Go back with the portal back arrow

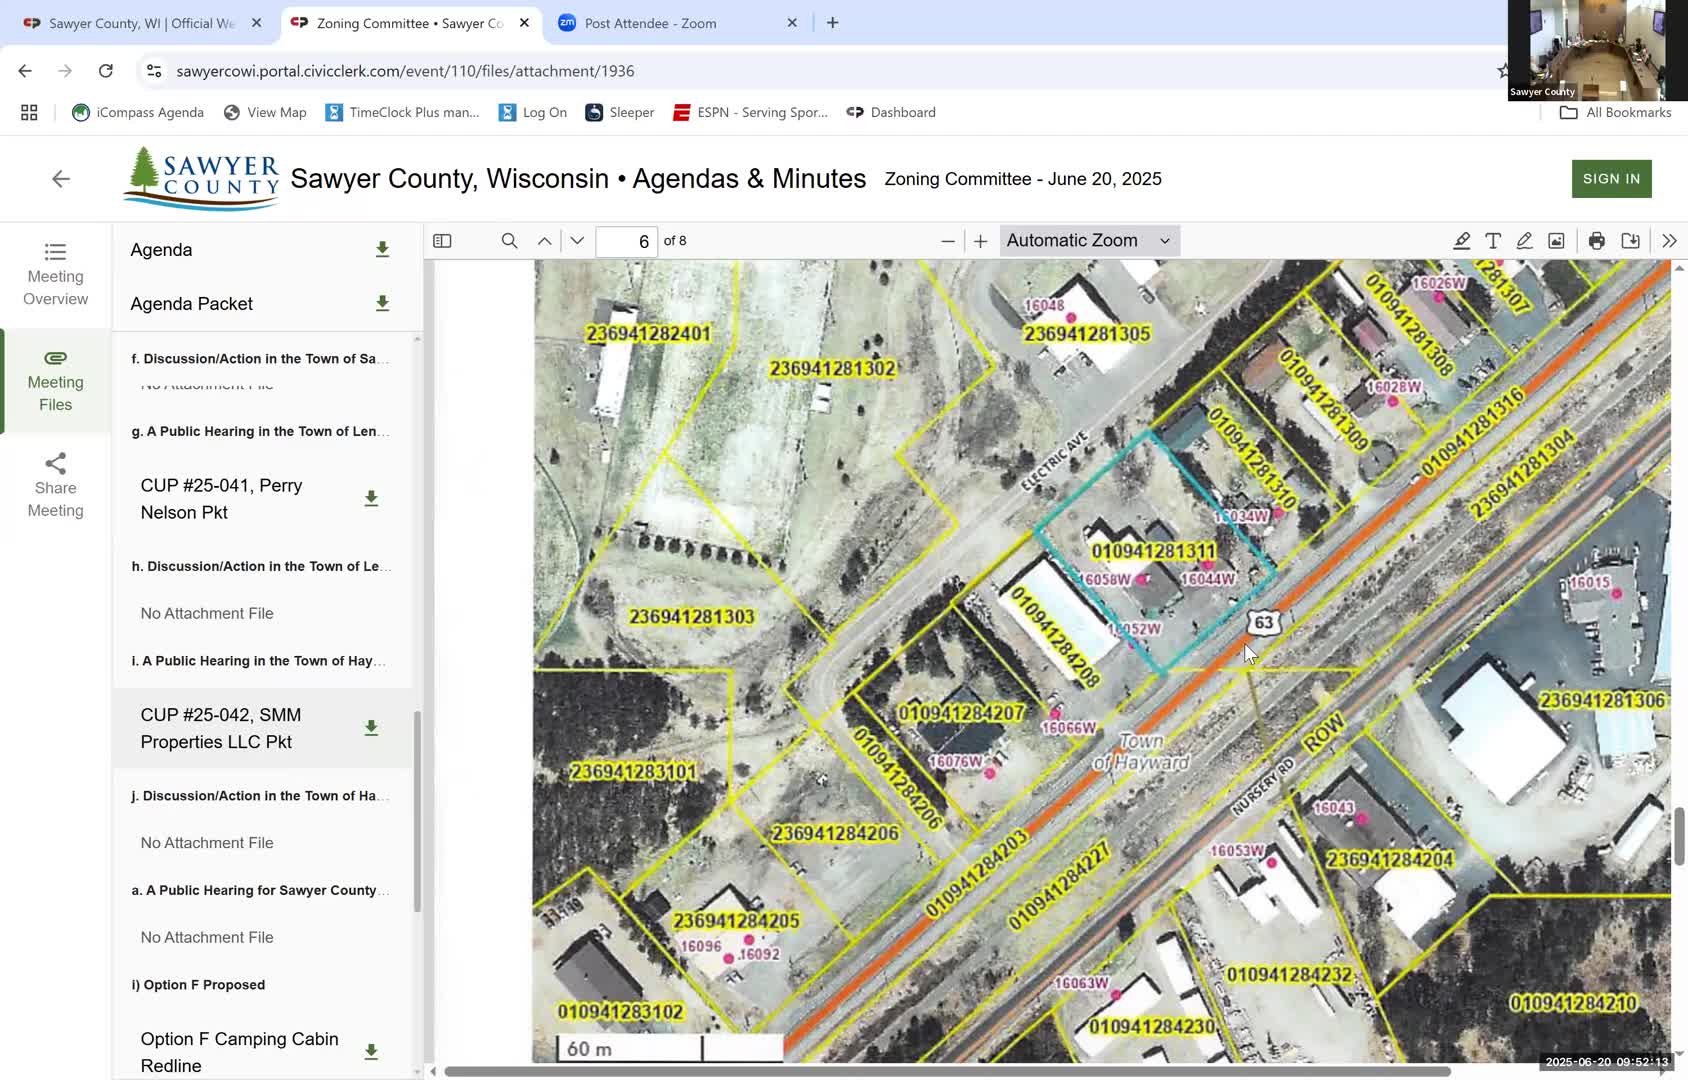(61, 179)
